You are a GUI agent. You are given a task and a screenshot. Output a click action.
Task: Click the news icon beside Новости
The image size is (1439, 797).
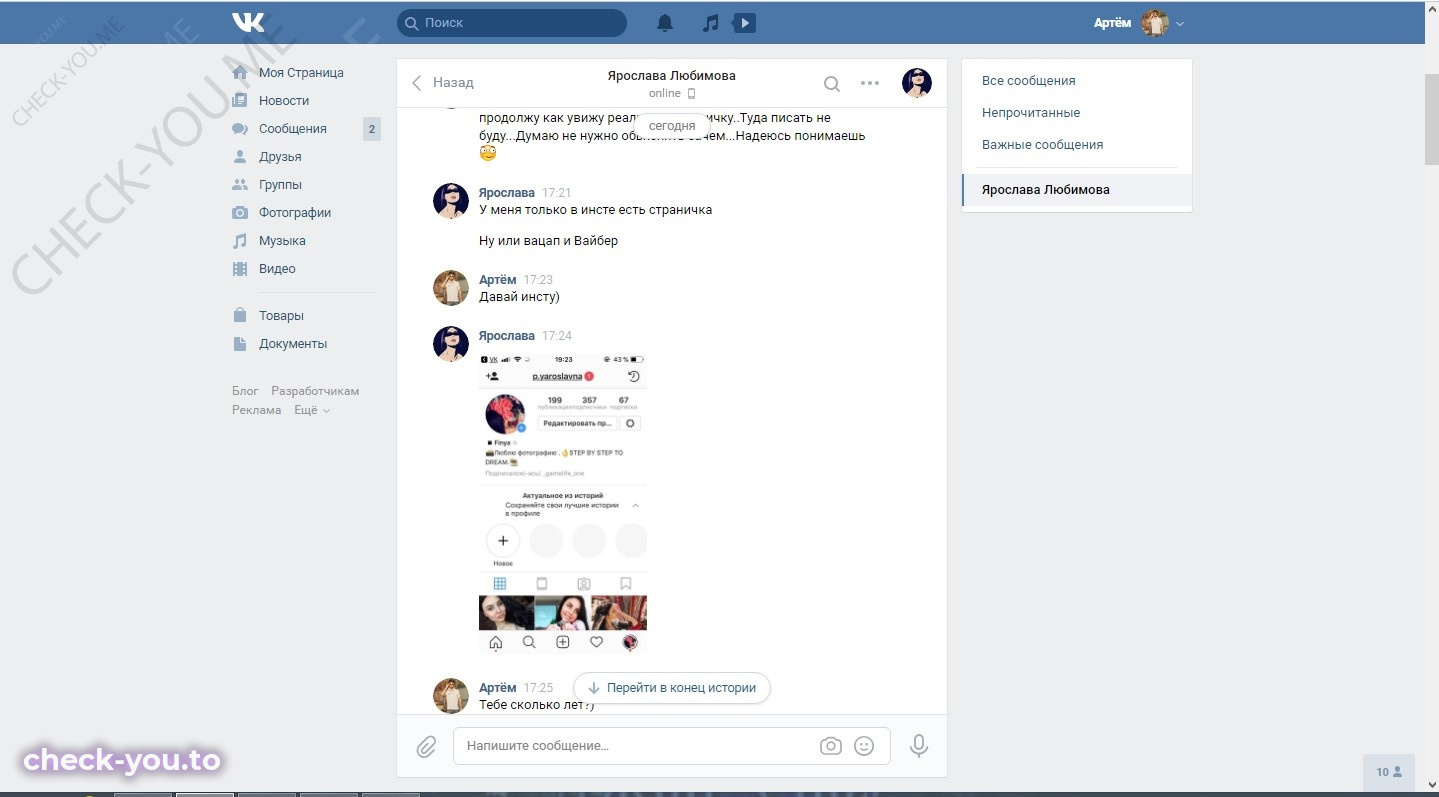pyautogui.click(x=240, y=101)
